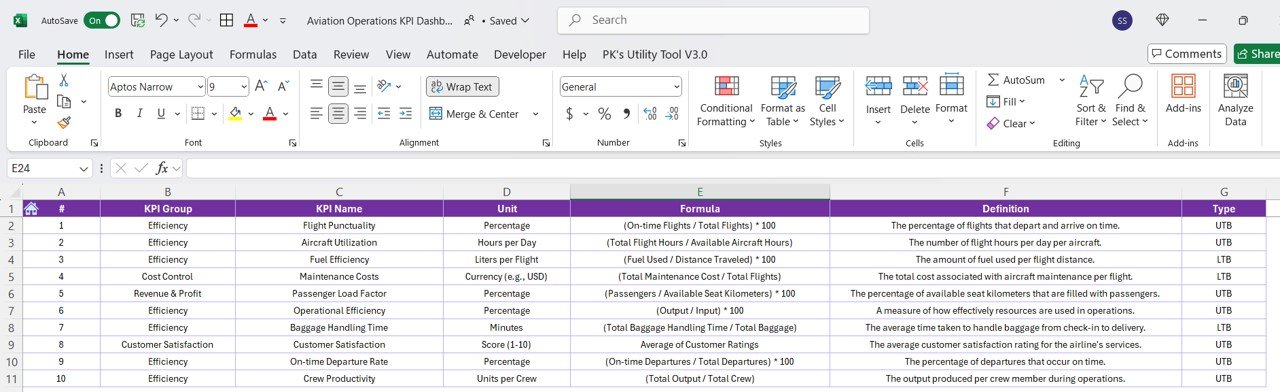
Task: Open Conditional Formatting menu
Action: click(726, 101)
